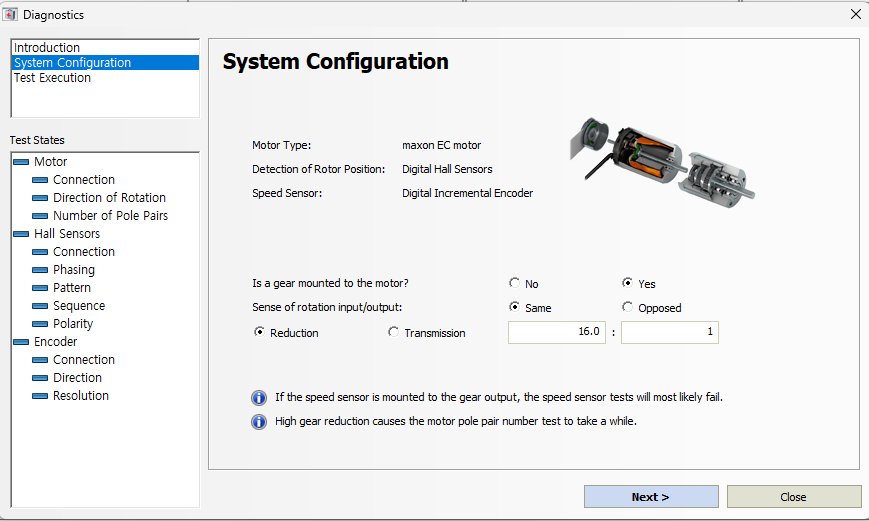Click status icon beside Direction of Rotation
The image size is (869, 521).
(x=40, y=198)
